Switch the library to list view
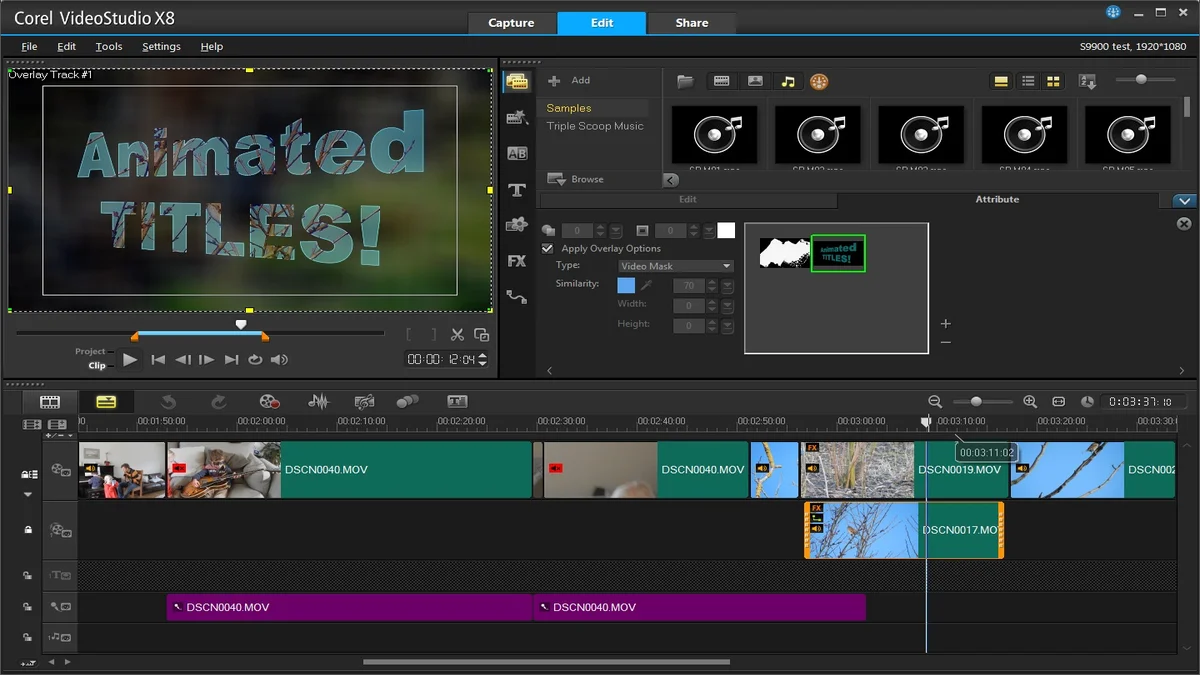This screenshot has height=675, width=1200. point(1026,81)
